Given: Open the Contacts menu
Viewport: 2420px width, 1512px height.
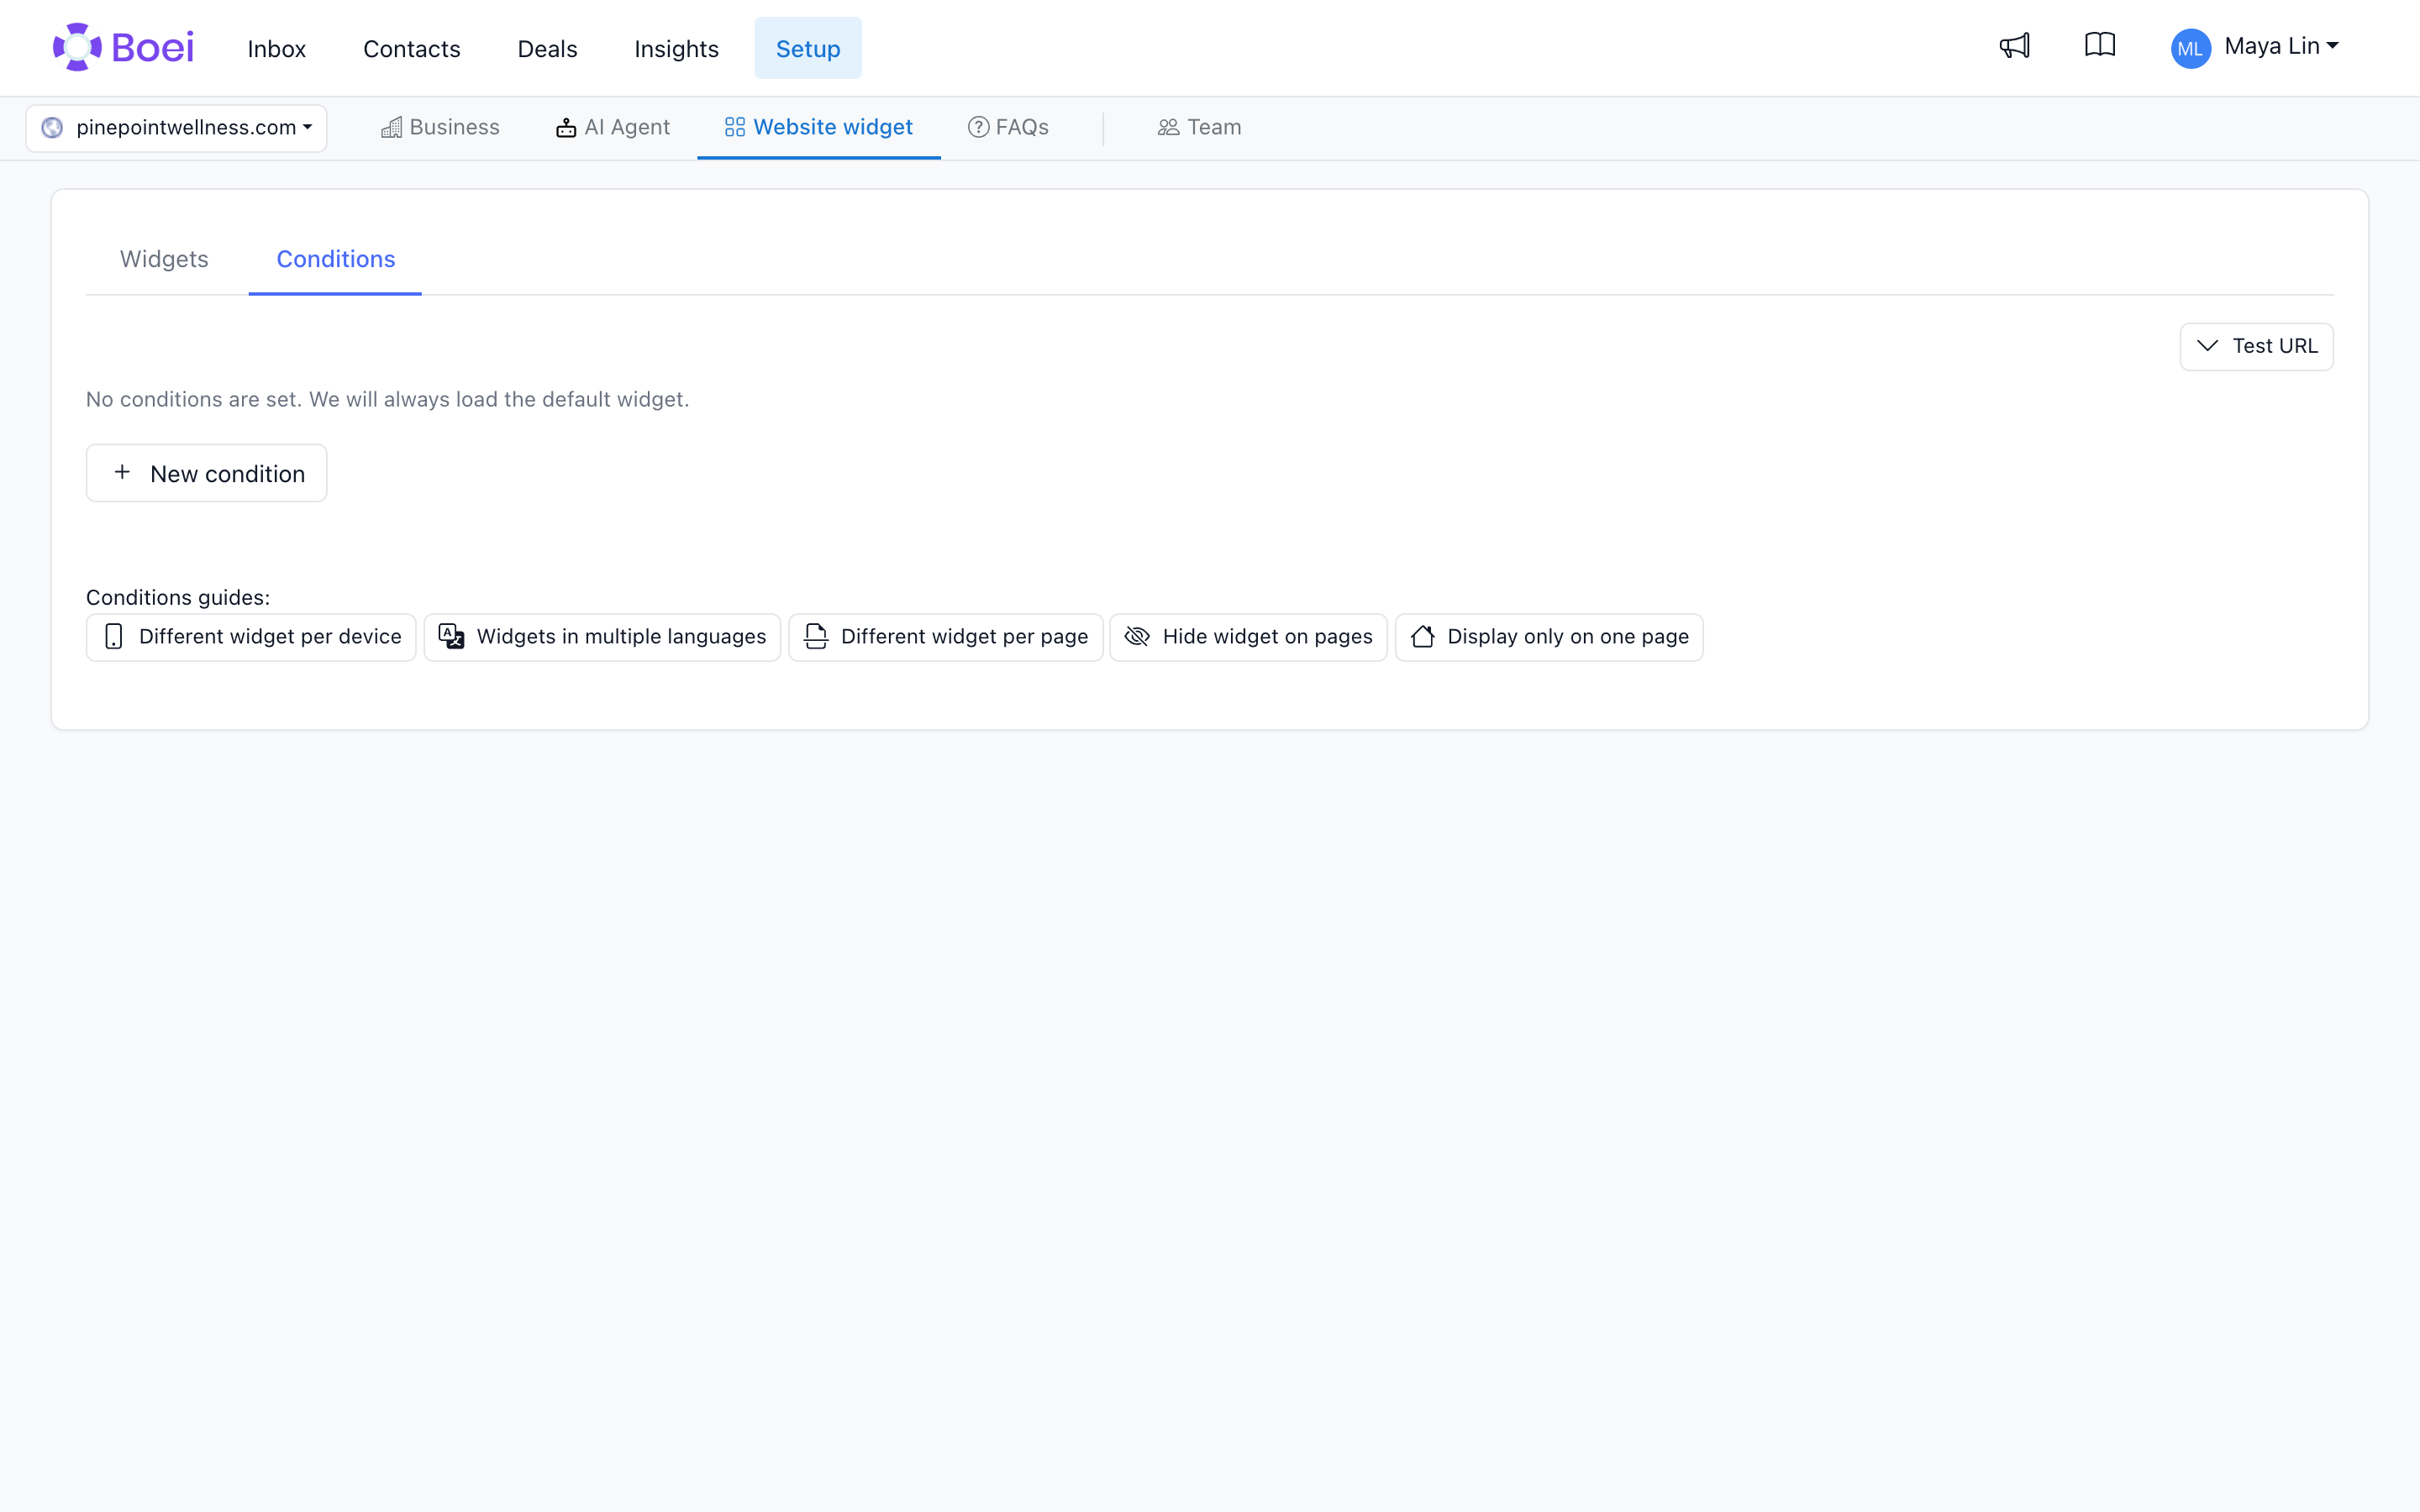Looking at the screenshot, I should click(x=412, y=48).
